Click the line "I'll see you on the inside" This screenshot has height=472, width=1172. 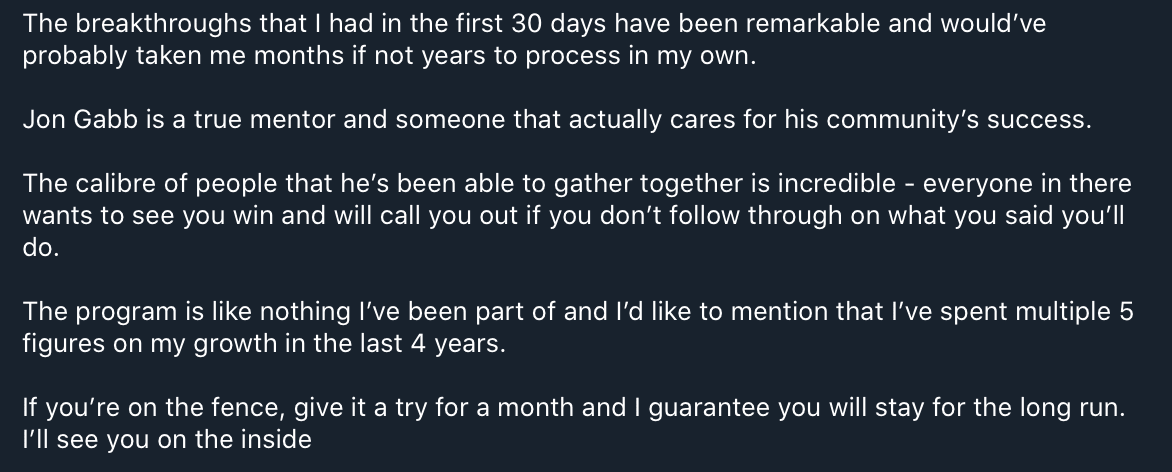(x=166, y=440)
